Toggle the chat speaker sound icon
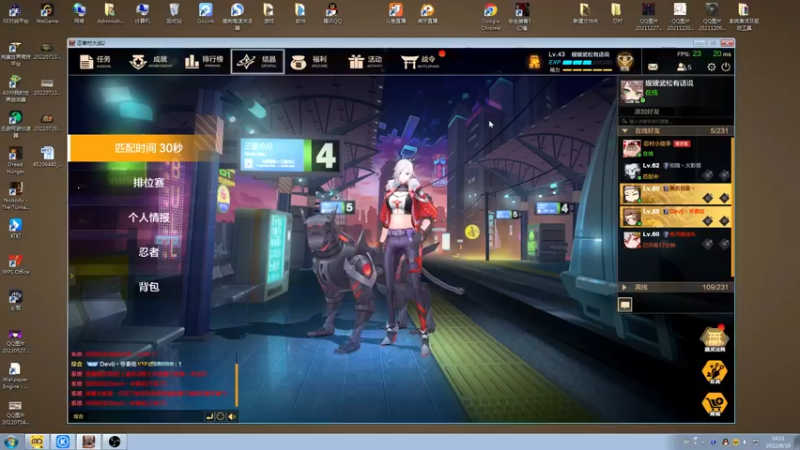 (x=232, y=417)
